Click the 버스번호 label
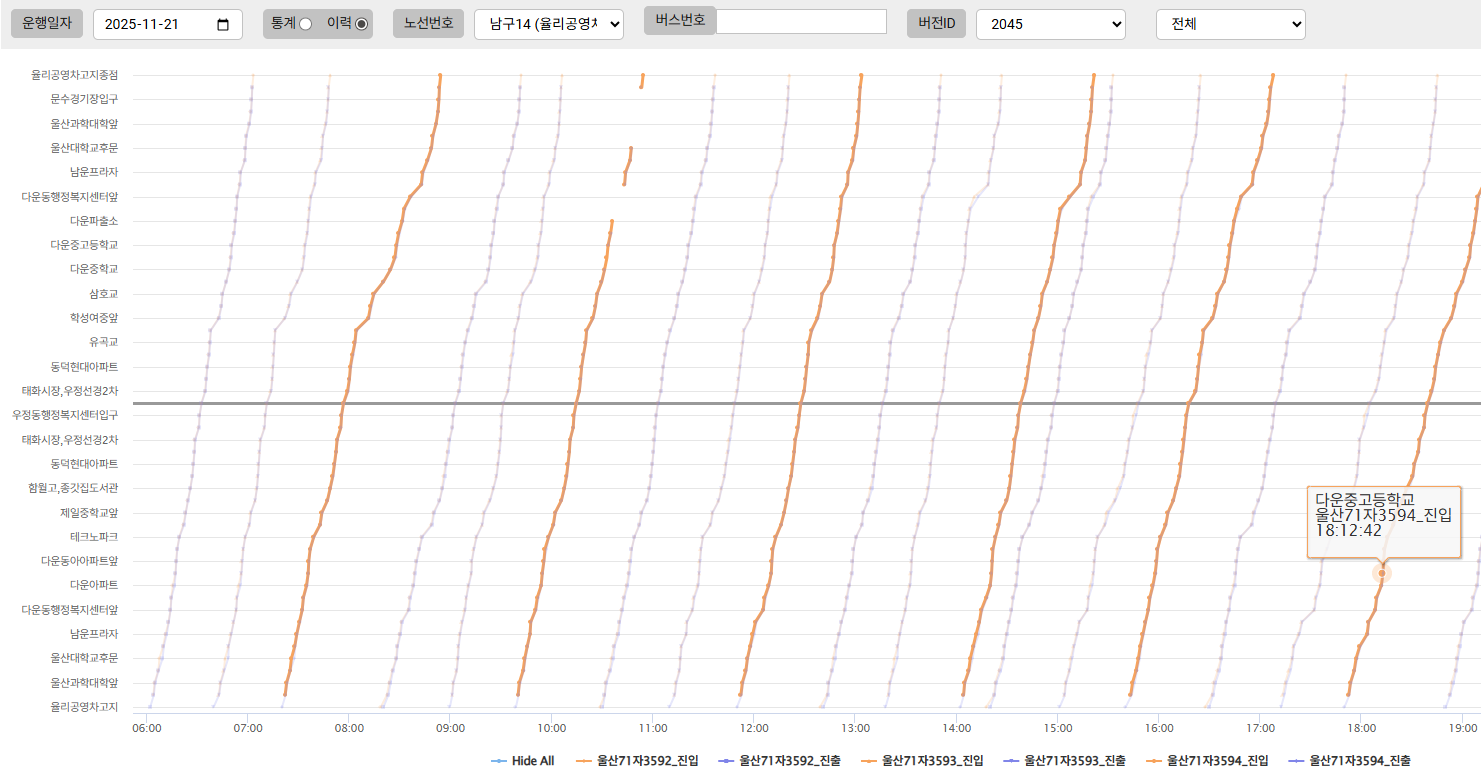This screenshot has width=1481, height=776. (680, 21)
